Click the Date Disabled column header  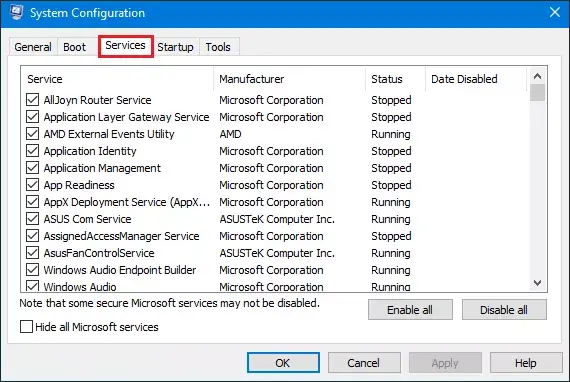(475, 79)
